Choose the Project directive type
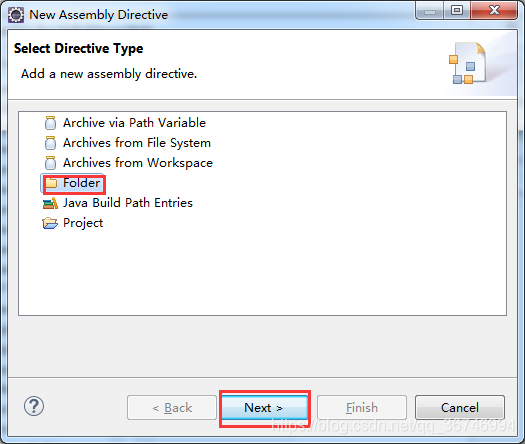525x444 pixels. (x=83, y=223)
